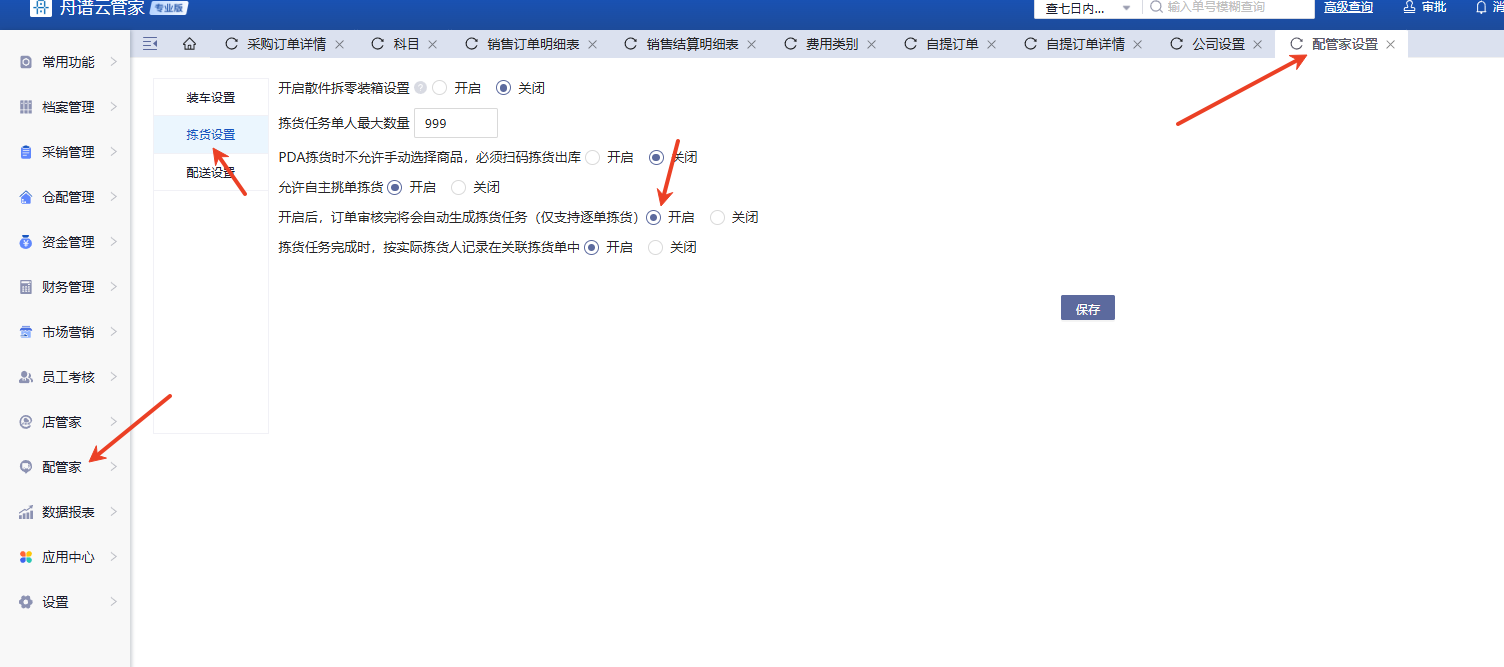Switch to the 公司设置 tab
This screenshot has width=1504, height=667.
(x=1218, y=44)
